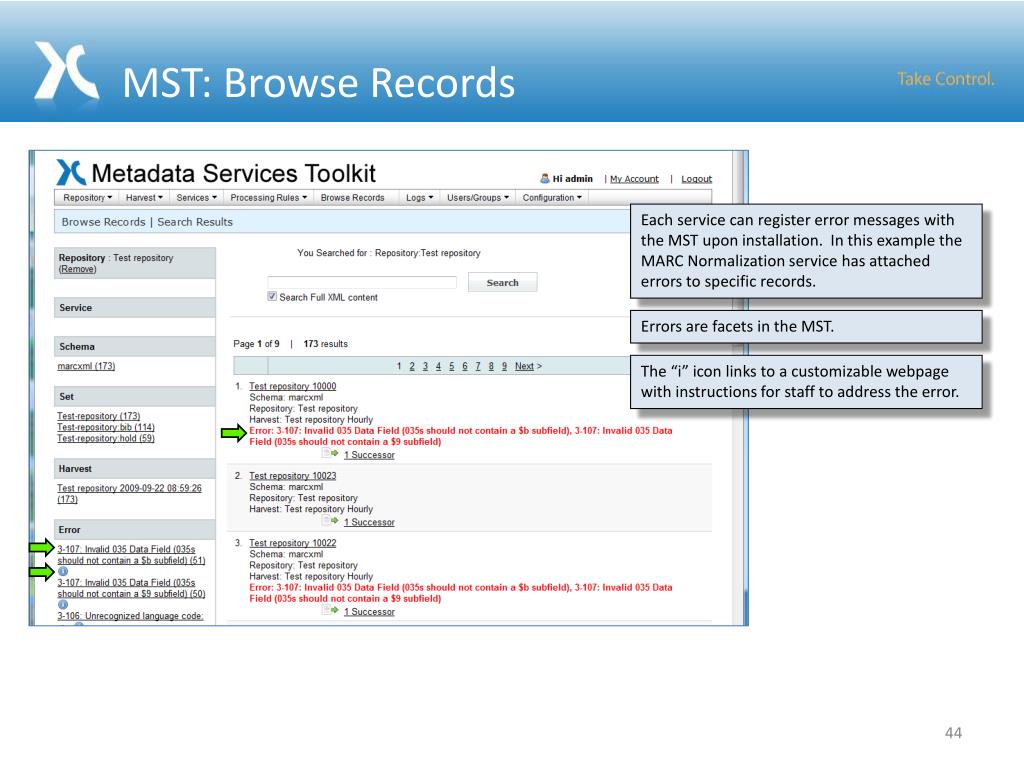
Task: Click the Search button
Action: tap(502, 282)
